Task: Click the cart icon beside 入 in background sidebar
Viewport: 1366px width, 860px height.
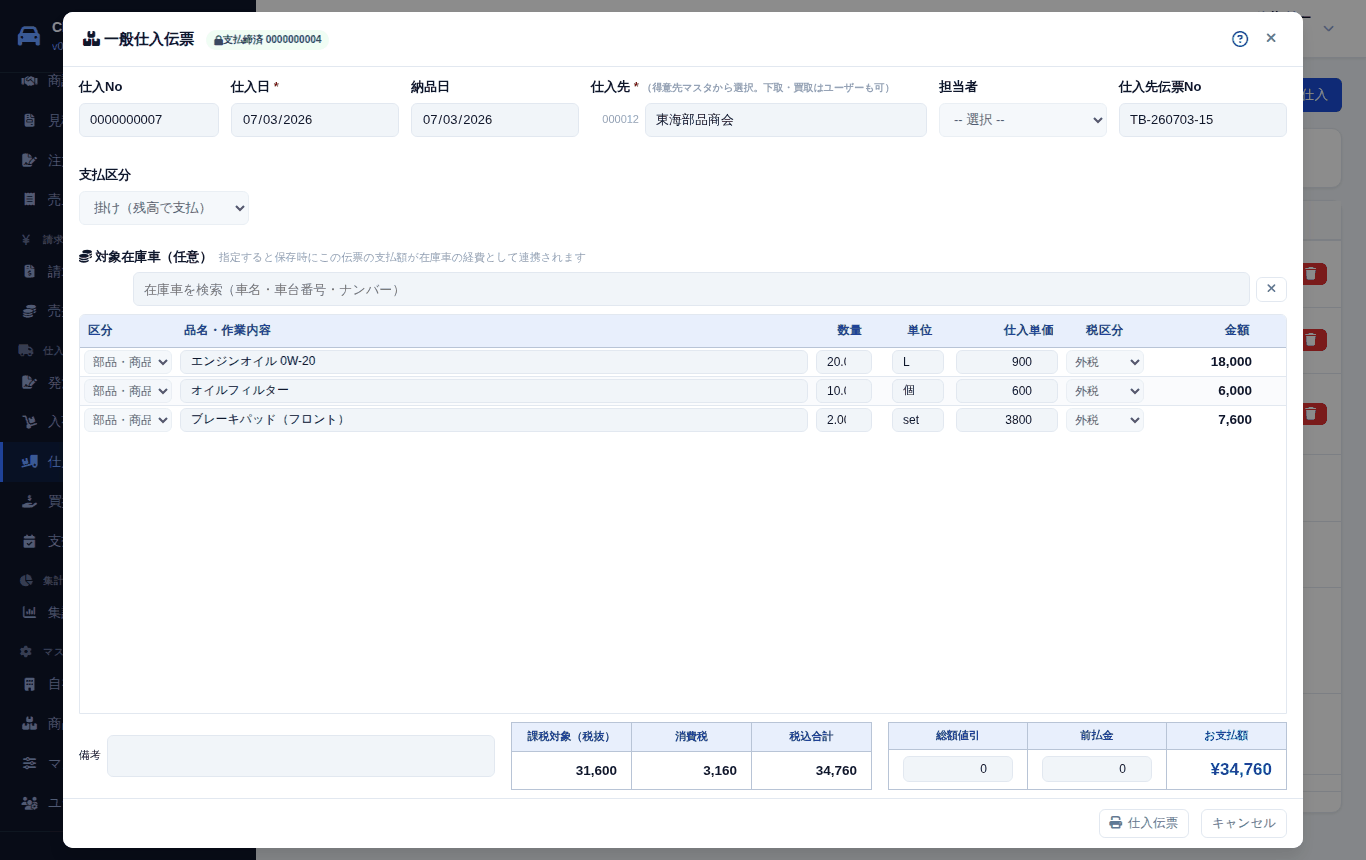Action: [29, 421]
